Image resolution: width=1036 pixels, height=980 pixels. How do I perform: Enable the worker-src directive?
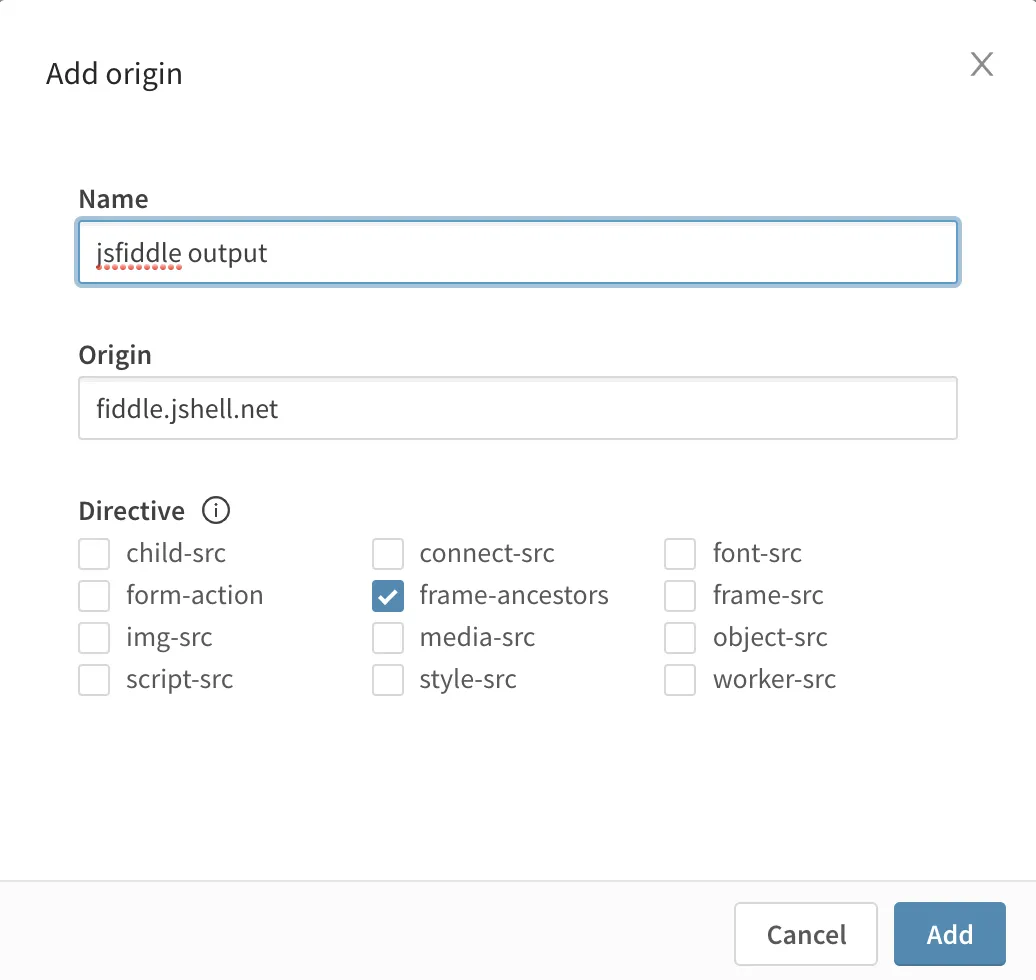click(x=679, y=679)
